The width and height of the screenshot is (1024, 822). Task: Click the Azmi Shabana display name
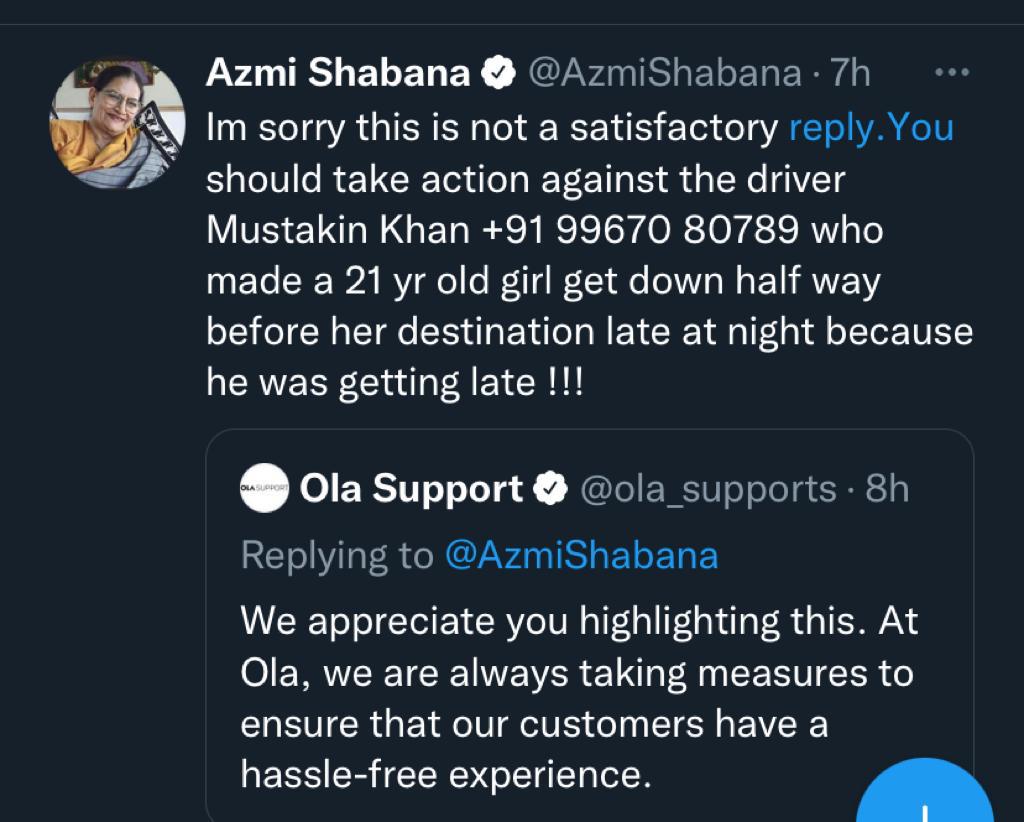coord(337,73)
